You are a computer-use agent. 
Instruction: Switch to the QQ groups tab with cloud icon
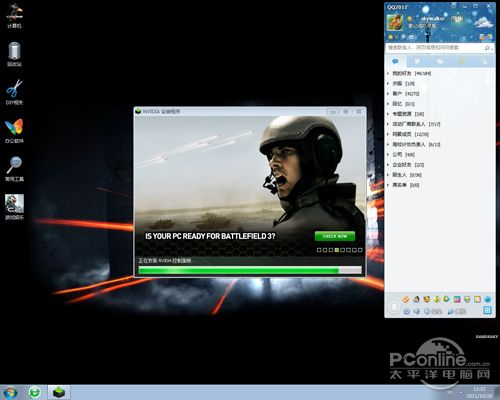click(440, 61)
